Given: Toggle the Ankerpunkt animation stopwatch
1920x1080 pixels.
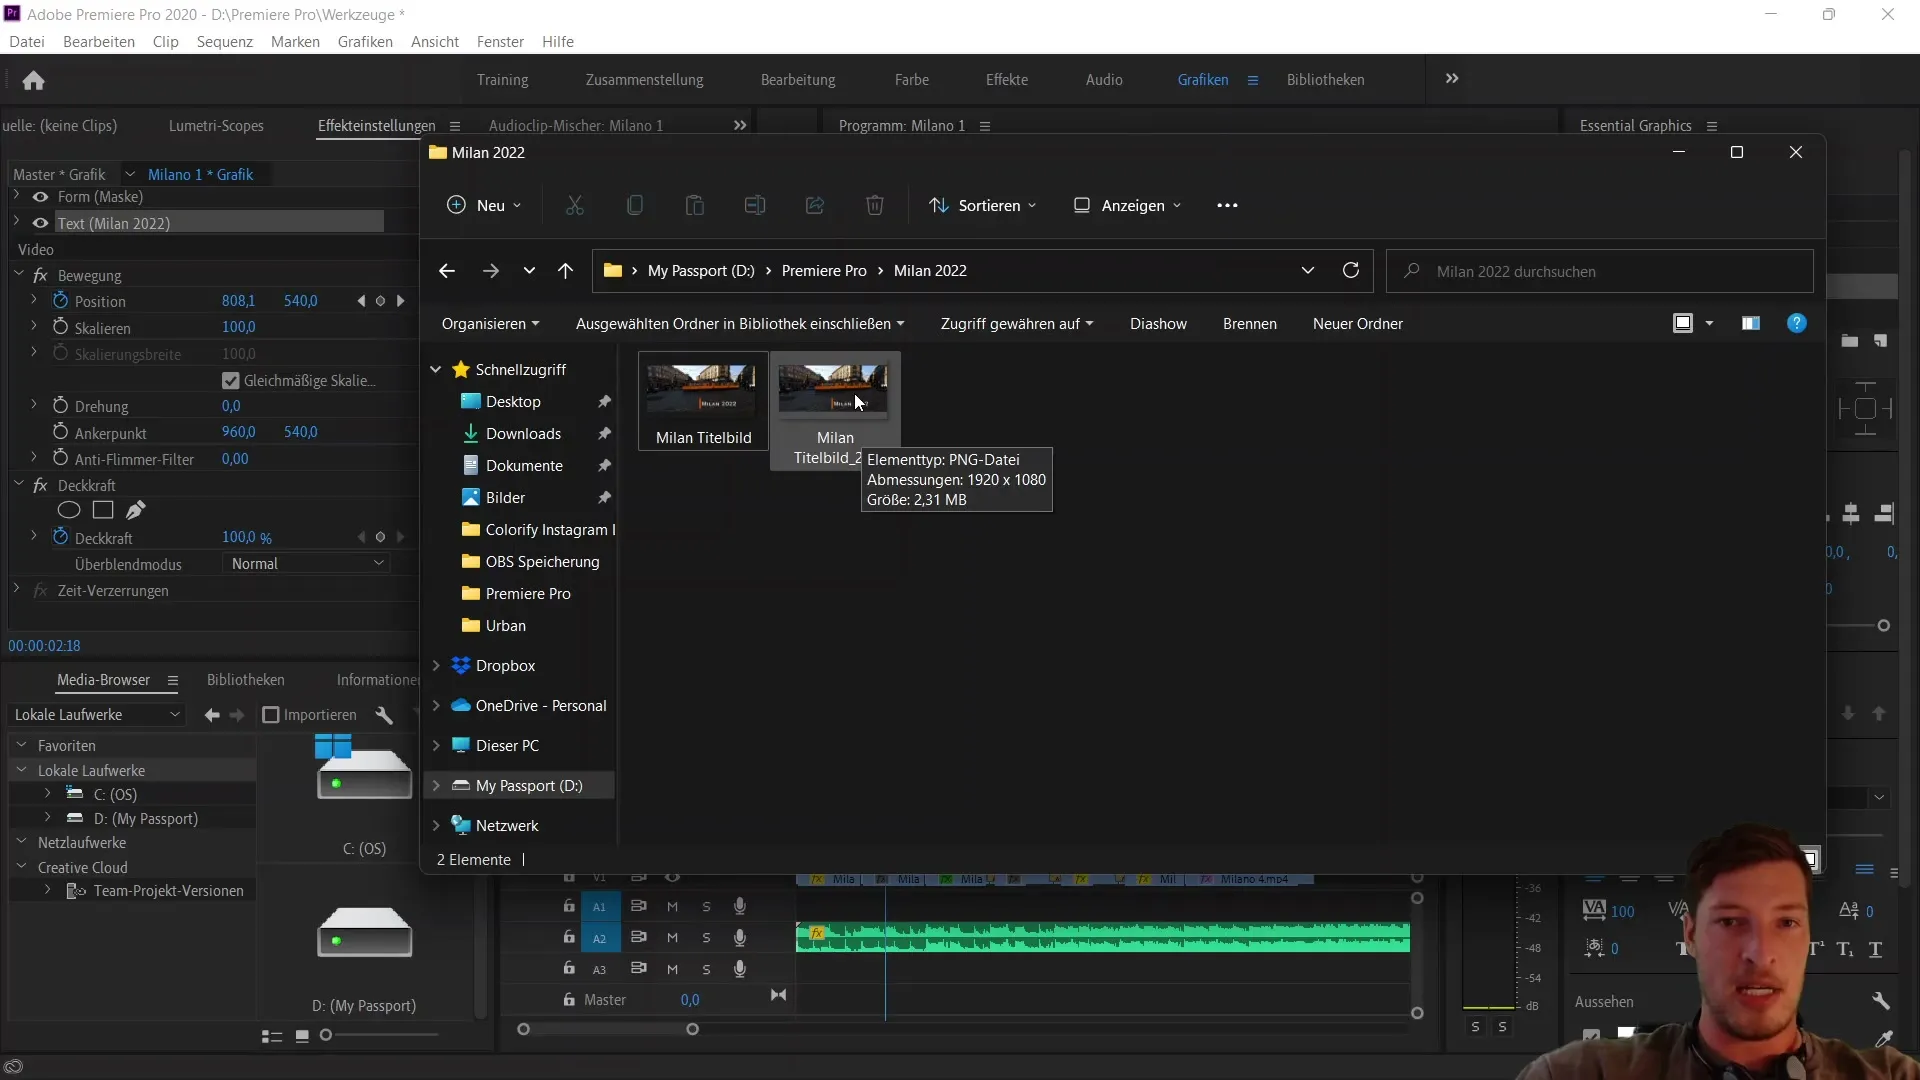Looking at the screenshot, I should pos(60,432).
